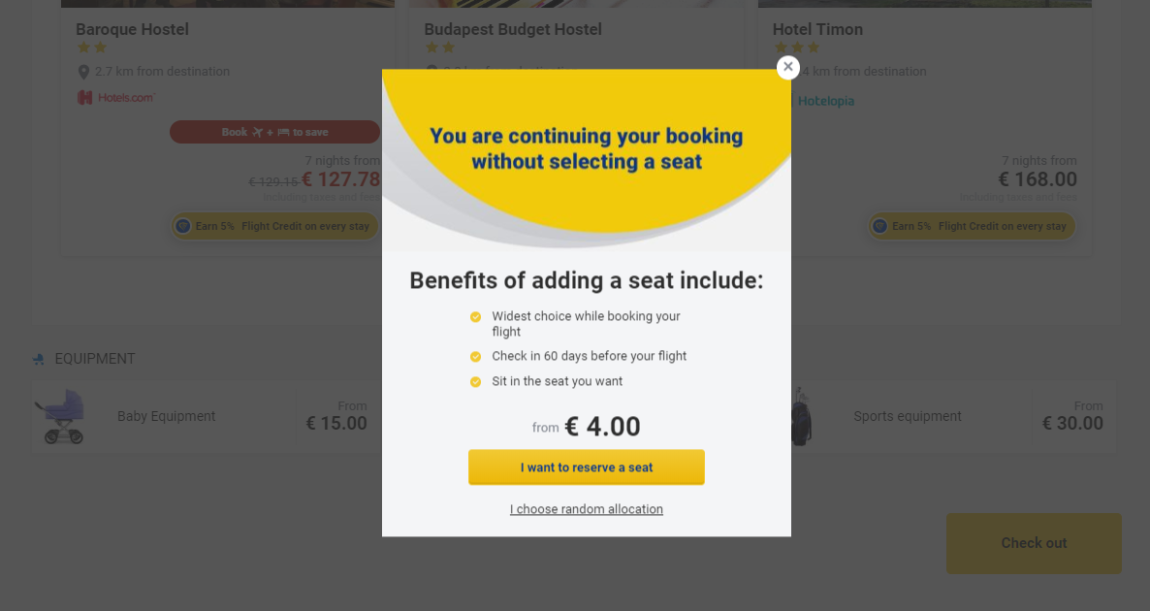Click 'I want to reserve a seat'
This screenshot has height=611, width=1150.
(586, 467)
